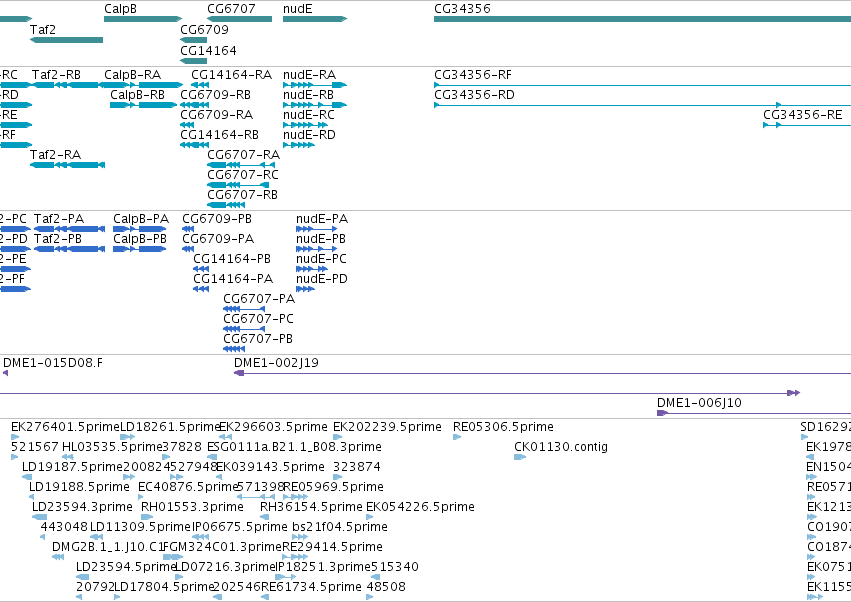851x602 pixels.
Task: Click the CG6707 gene label
Action: point(231,9)
